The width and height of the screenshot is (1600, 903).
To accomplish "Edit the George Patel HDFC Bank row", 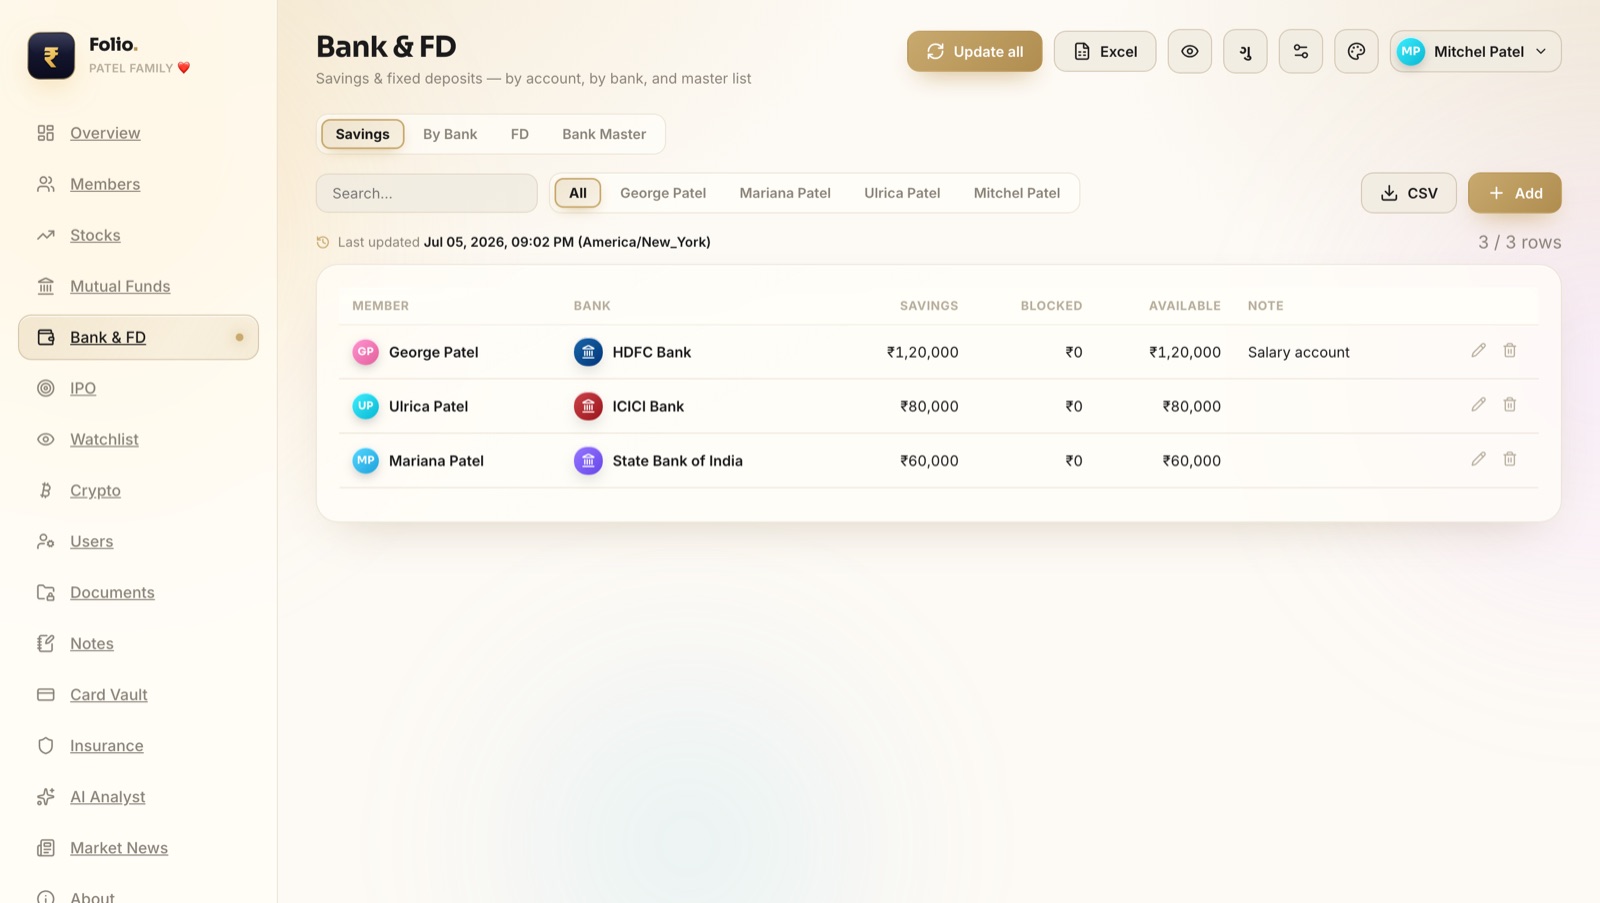I will (1478, 350).
